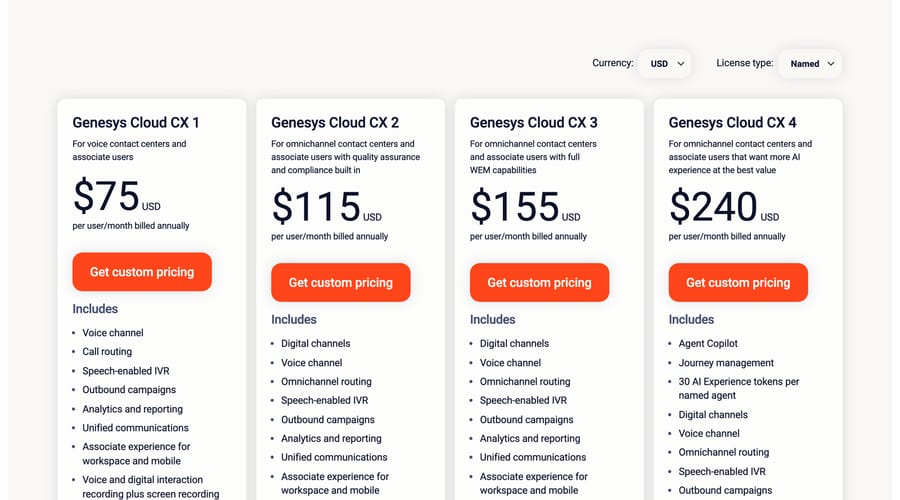Click Associate experience item in CX 2 list
Screen dimensions: 900x500
tap(335, 483)
